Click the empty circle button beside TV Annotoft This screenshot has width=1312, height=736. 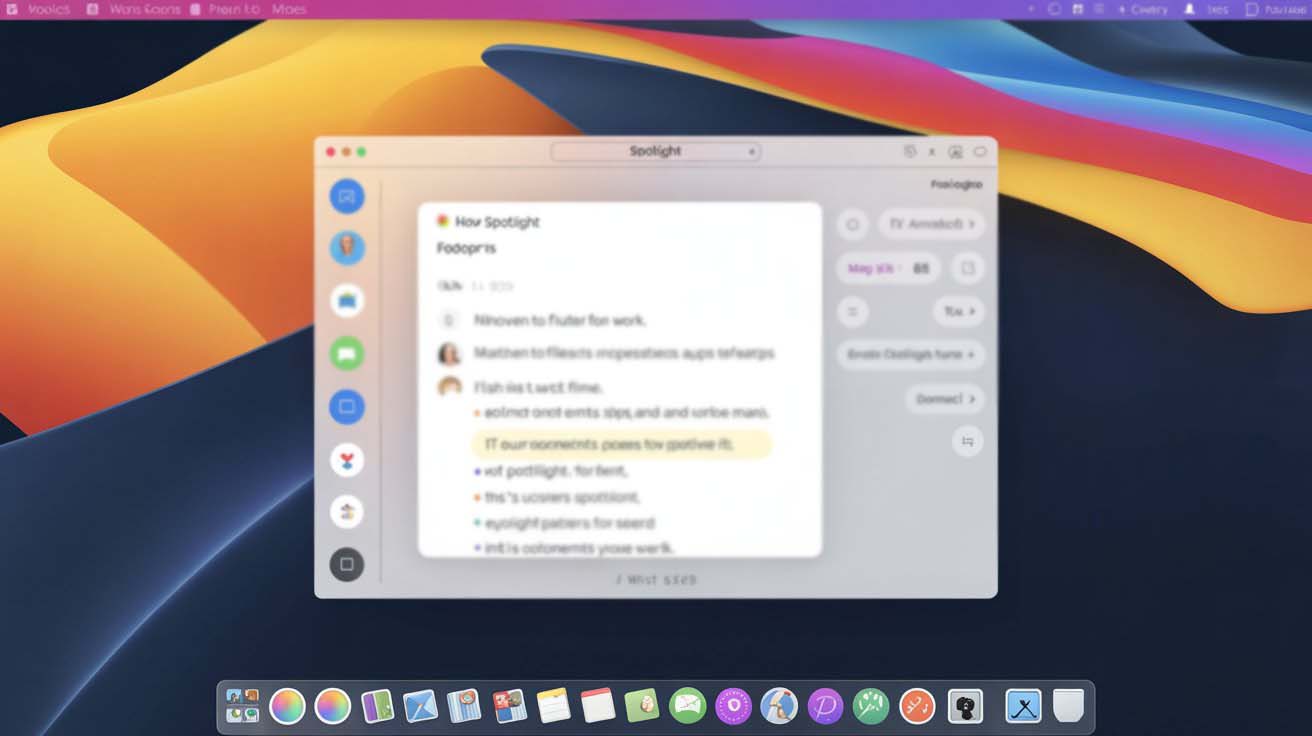click(x=853, y=224)
